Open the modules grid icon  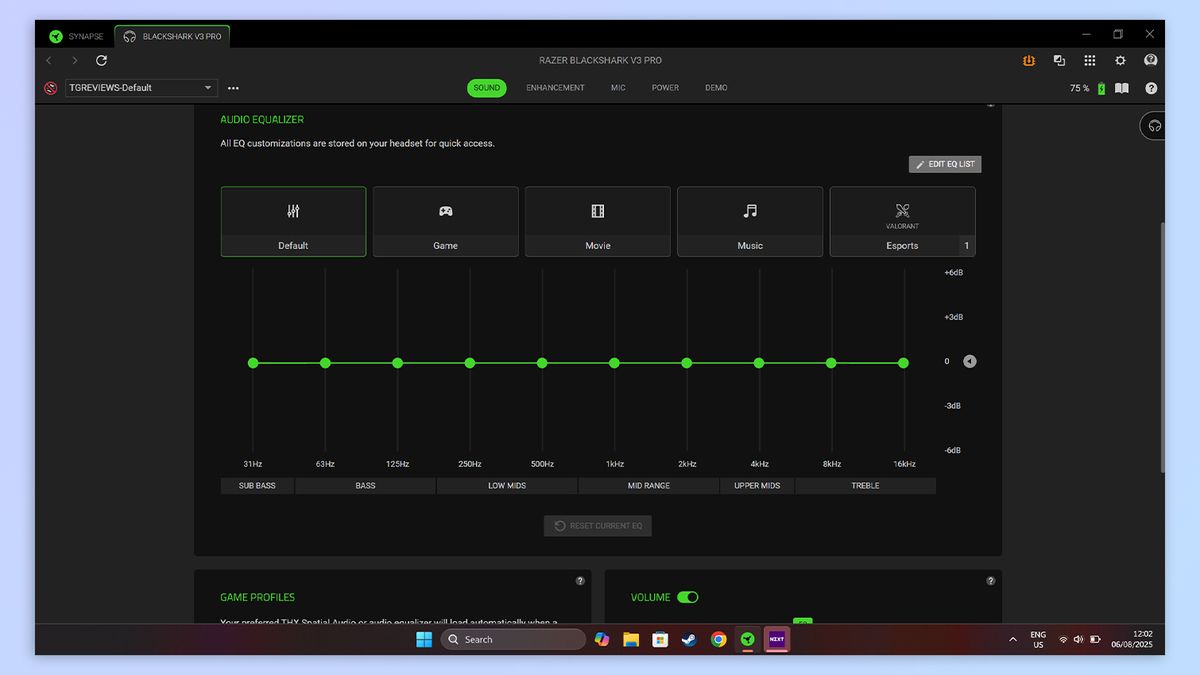pyautogui.click(x=1090, y=61)
